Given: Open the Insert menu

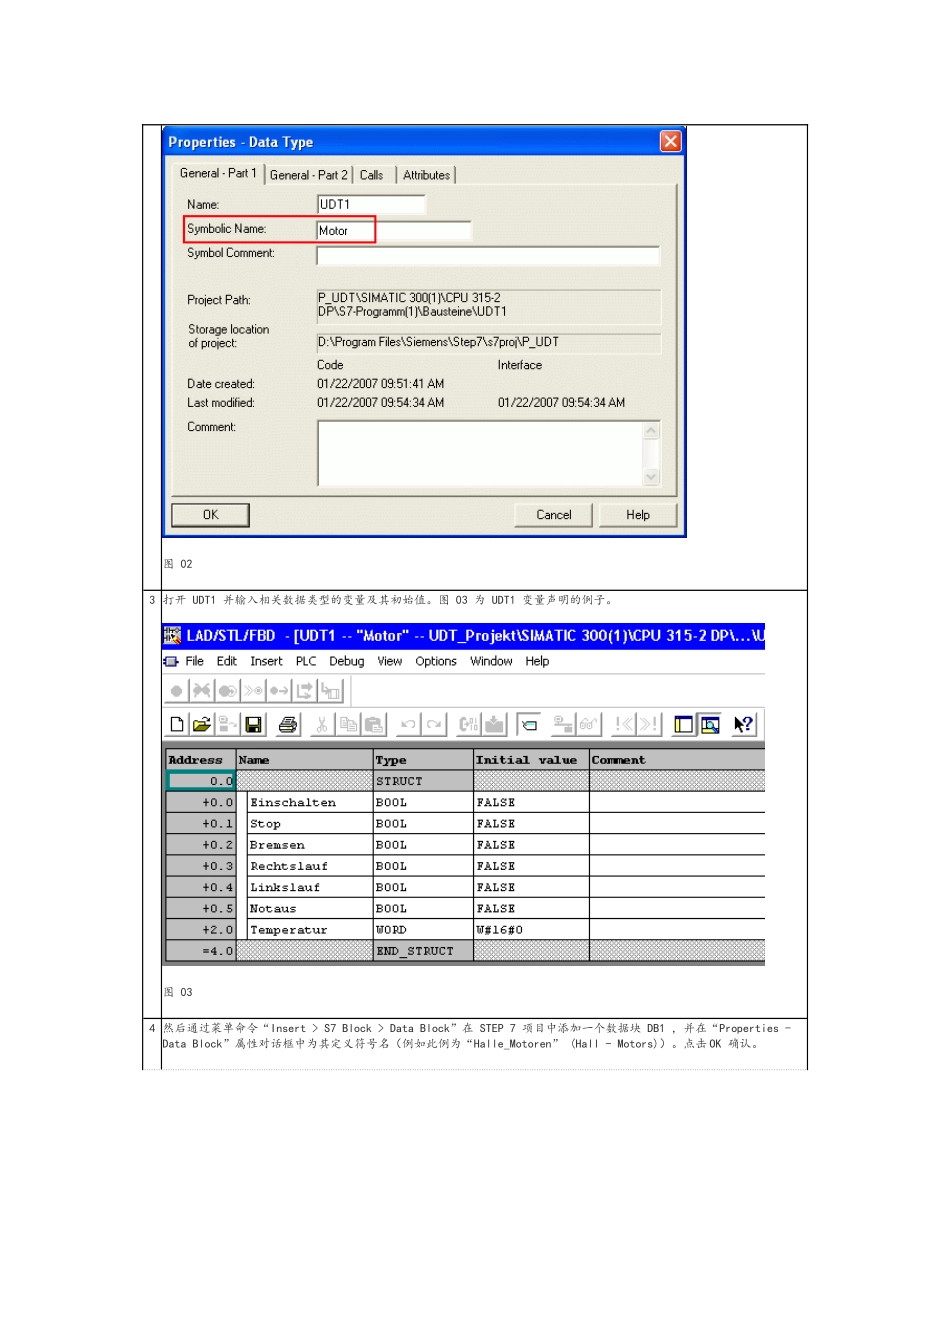Looking at the screenshot, I should (266, 662).
